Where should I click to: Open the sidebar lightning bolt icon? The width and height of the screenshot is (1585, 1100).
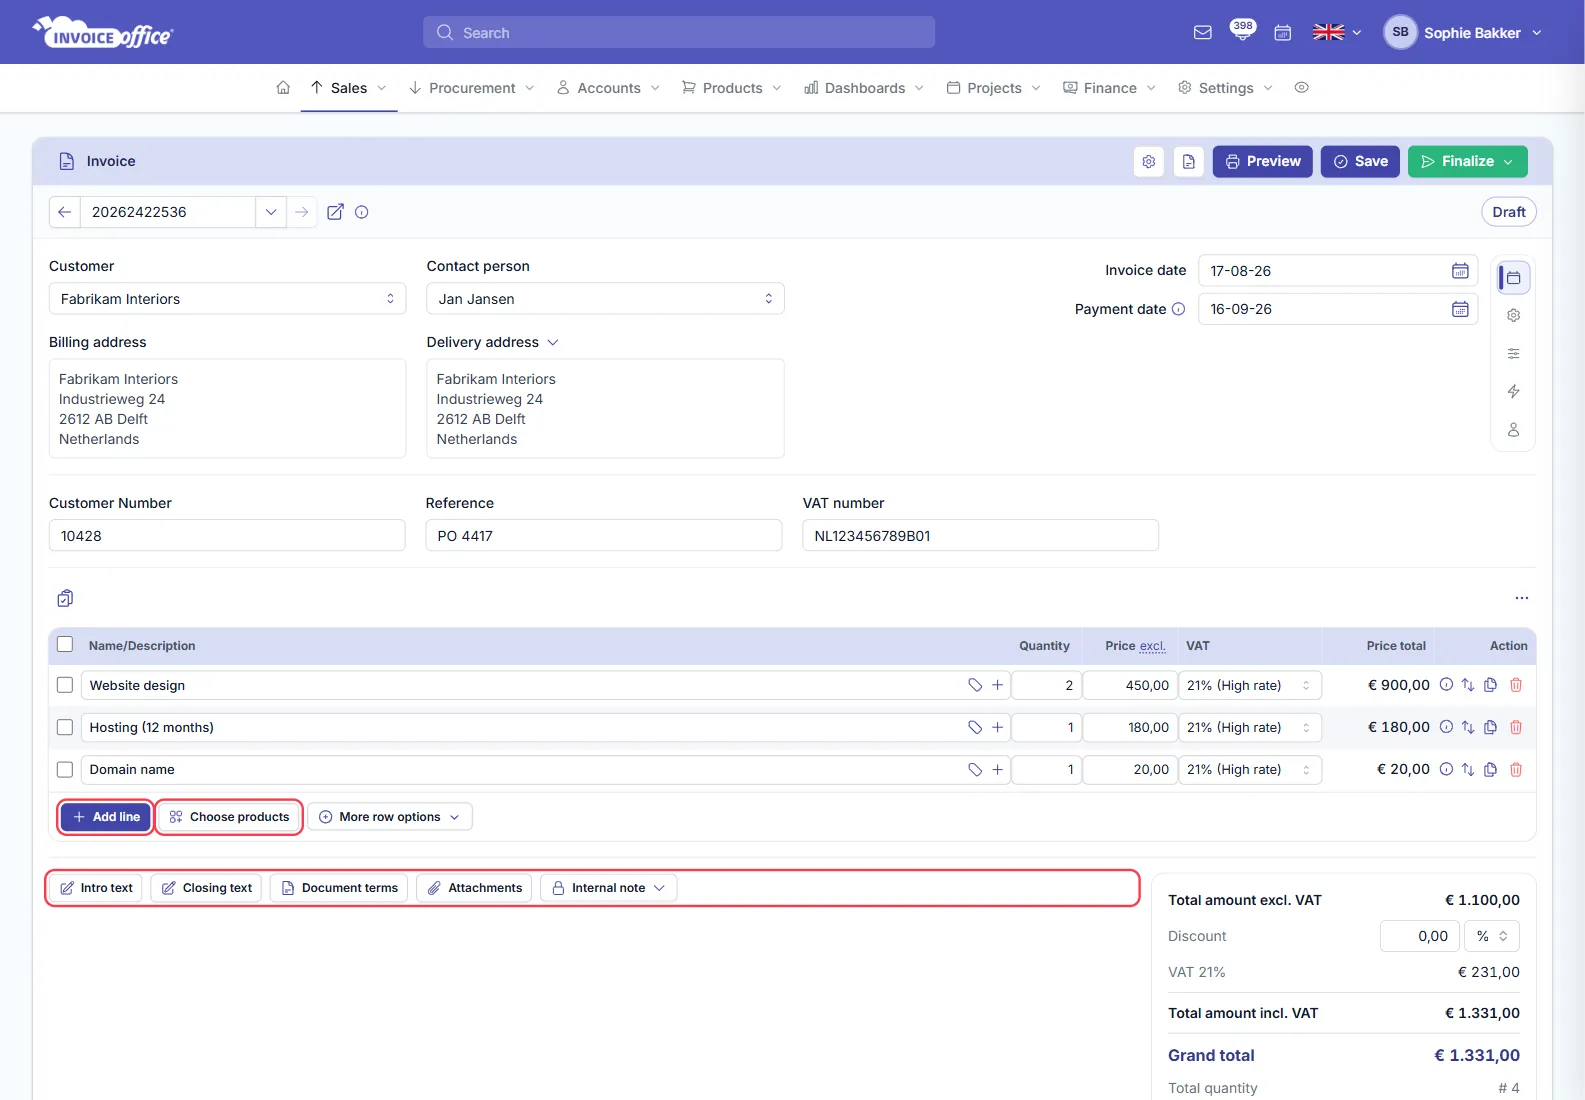(1513, 392)
